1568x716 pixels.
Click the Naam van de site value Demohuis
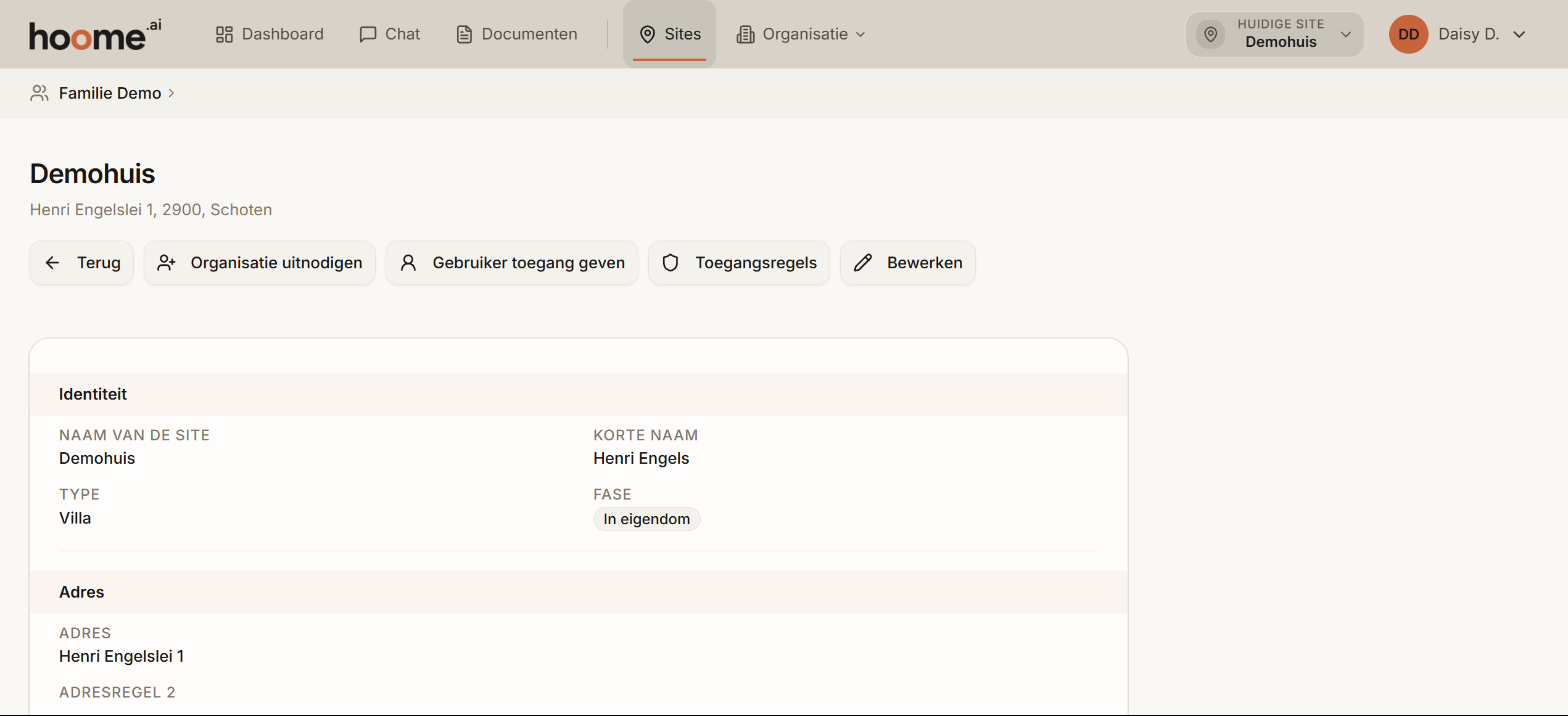pos(97,459)
